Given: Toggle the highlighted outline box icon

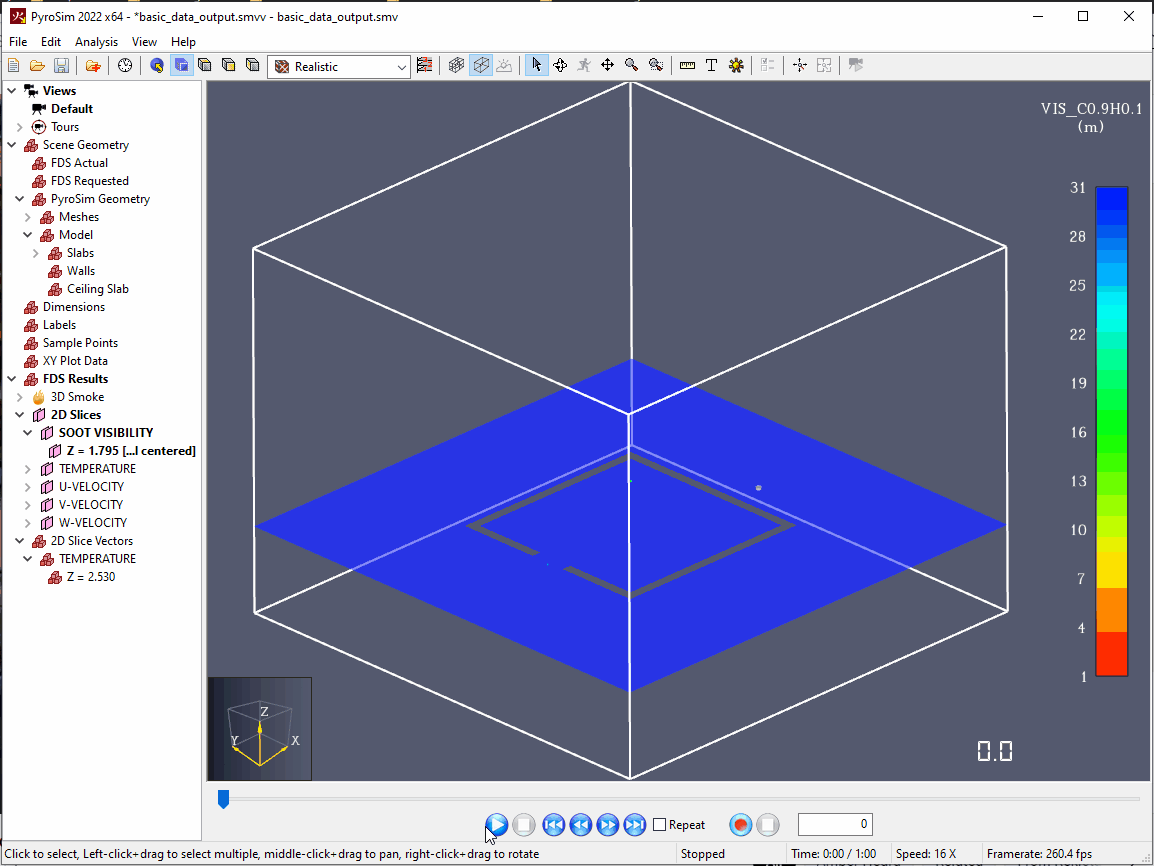Looking at the screenshot, I should click(x=481, y=65).
